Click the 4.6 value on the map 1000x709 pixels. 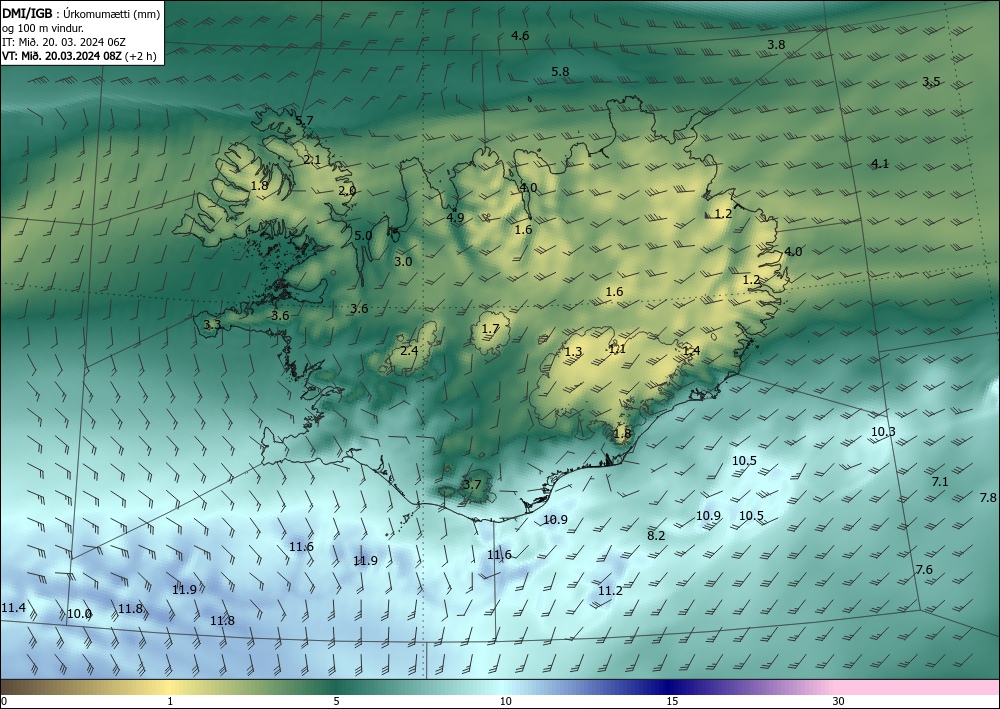520,36
